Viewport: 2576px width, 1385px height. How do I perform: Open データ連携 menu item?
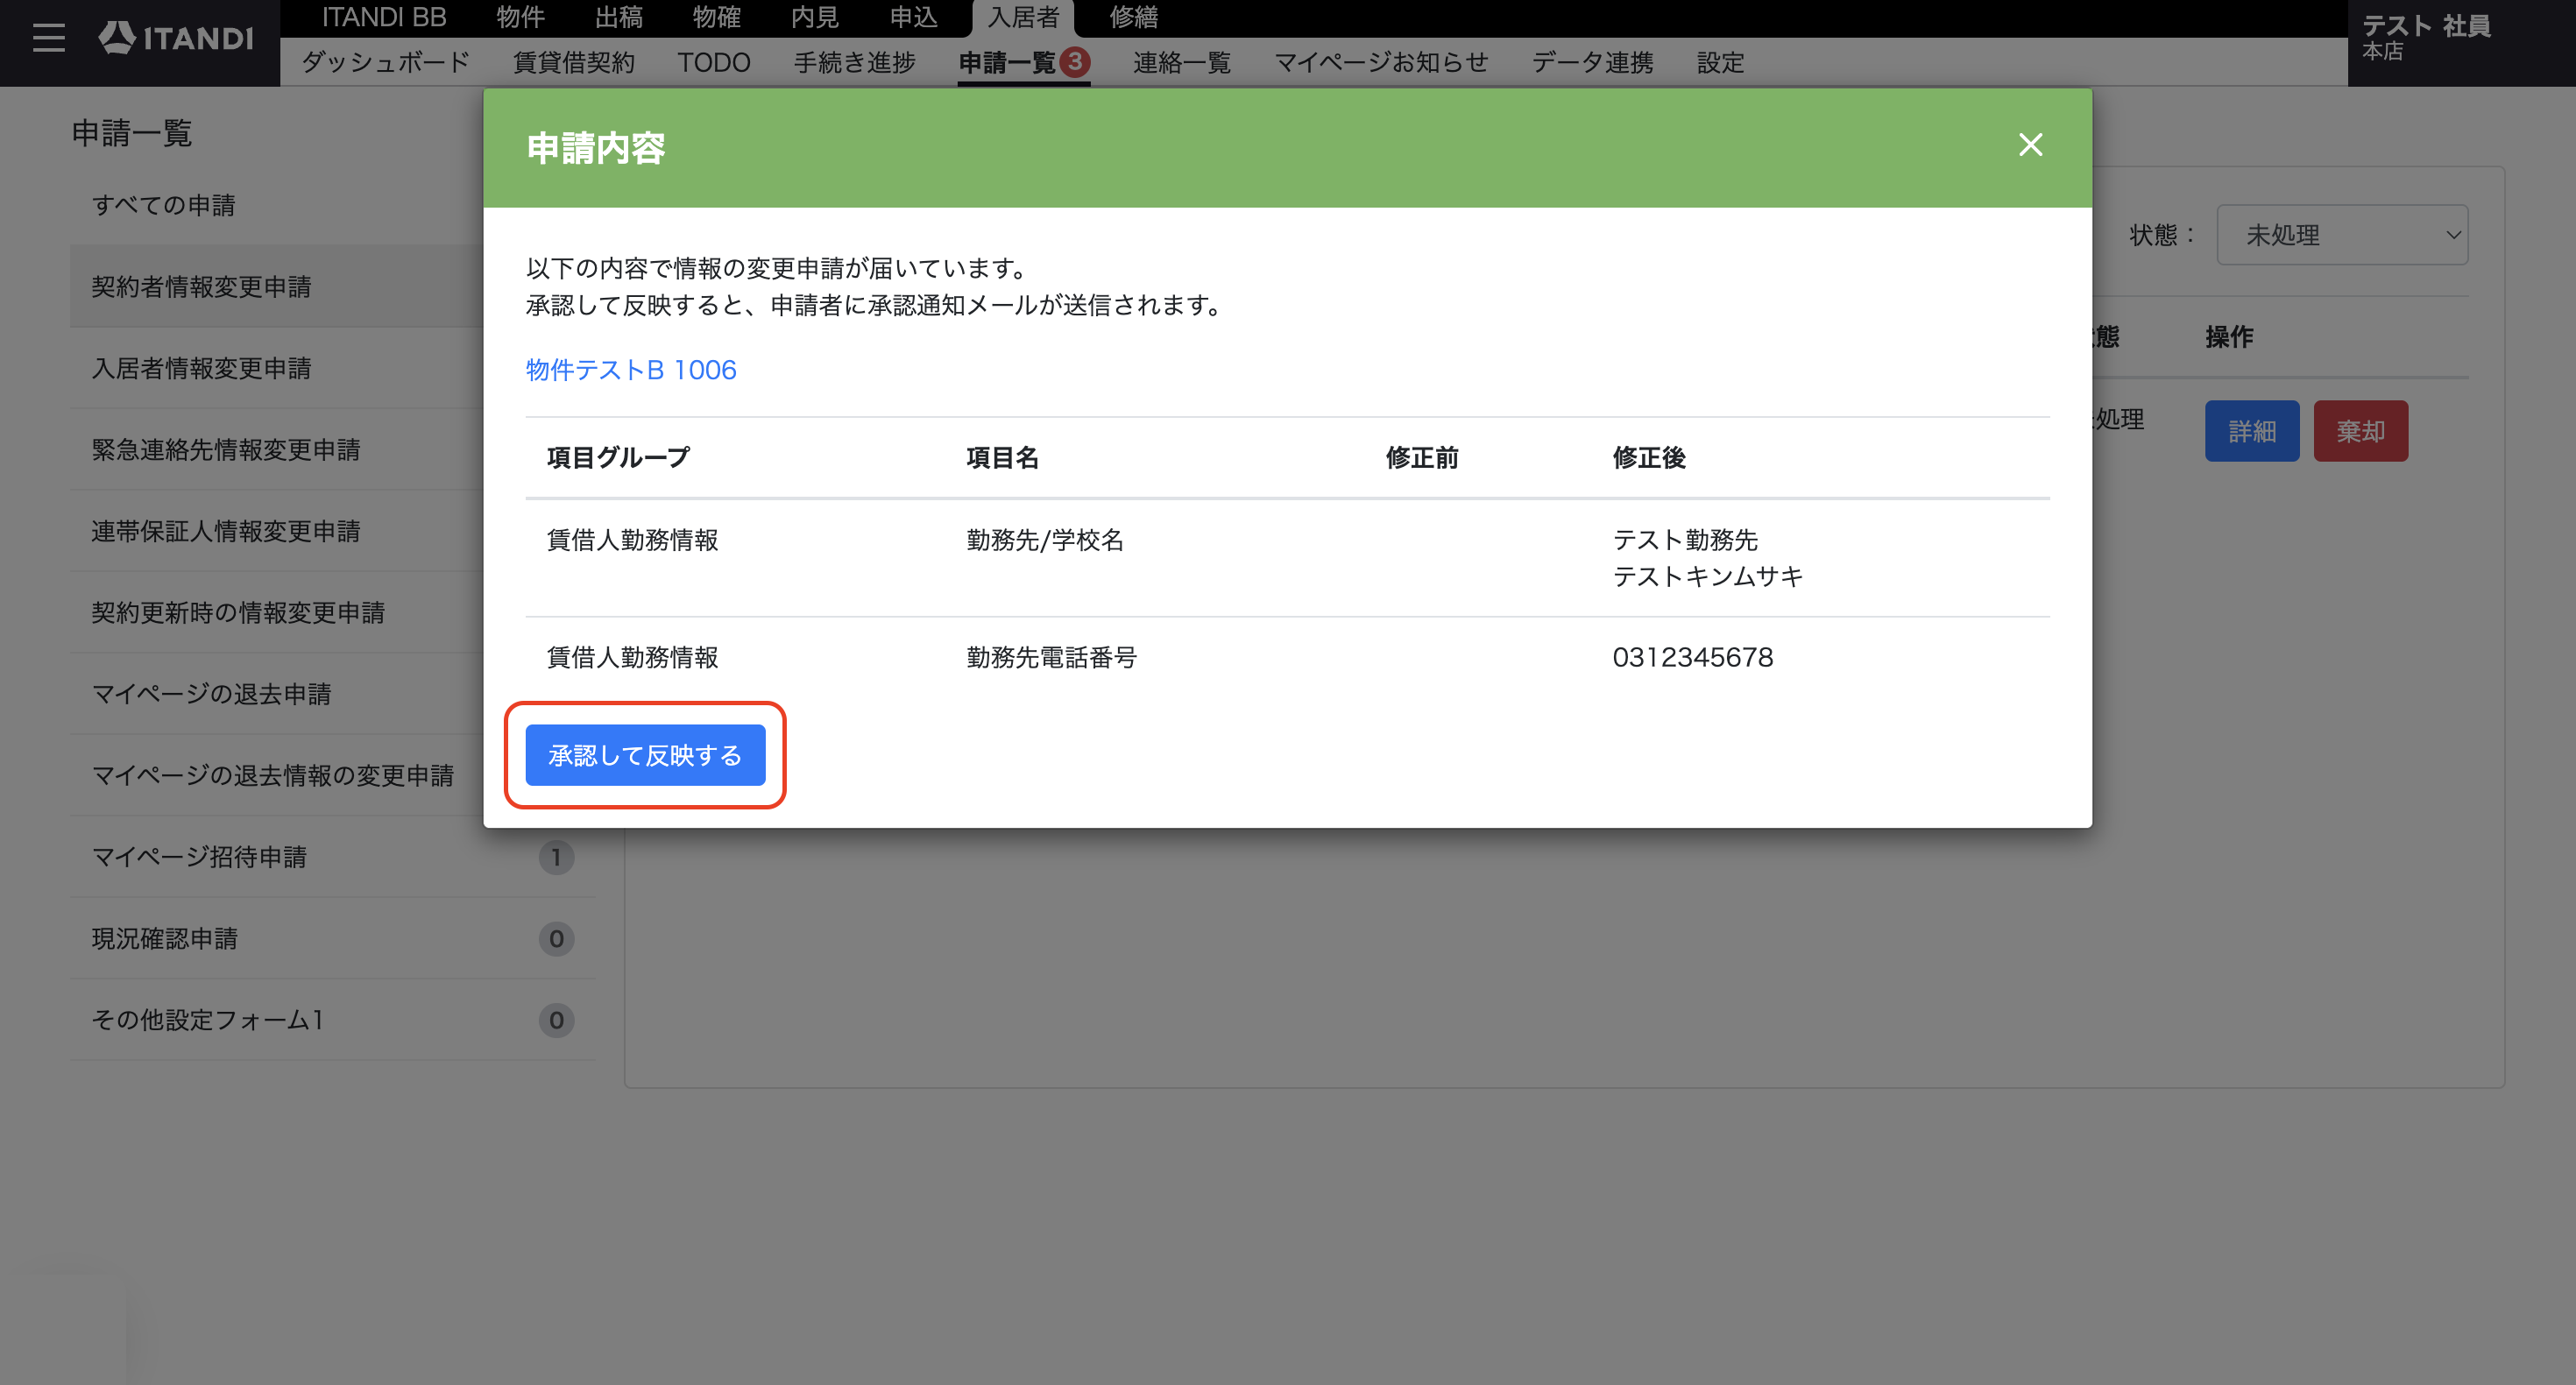(1593, 63)
